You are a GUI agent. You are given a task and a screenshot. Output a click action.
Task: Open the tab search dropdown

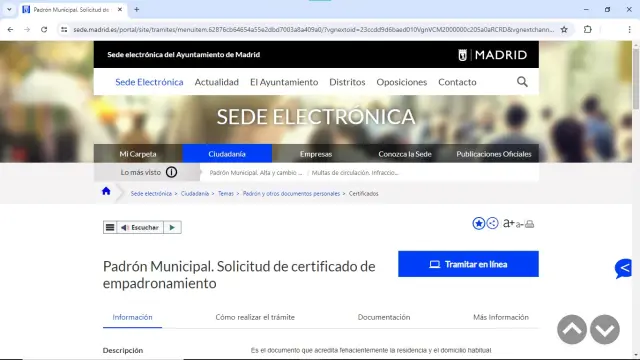click(x=9, y=9)
